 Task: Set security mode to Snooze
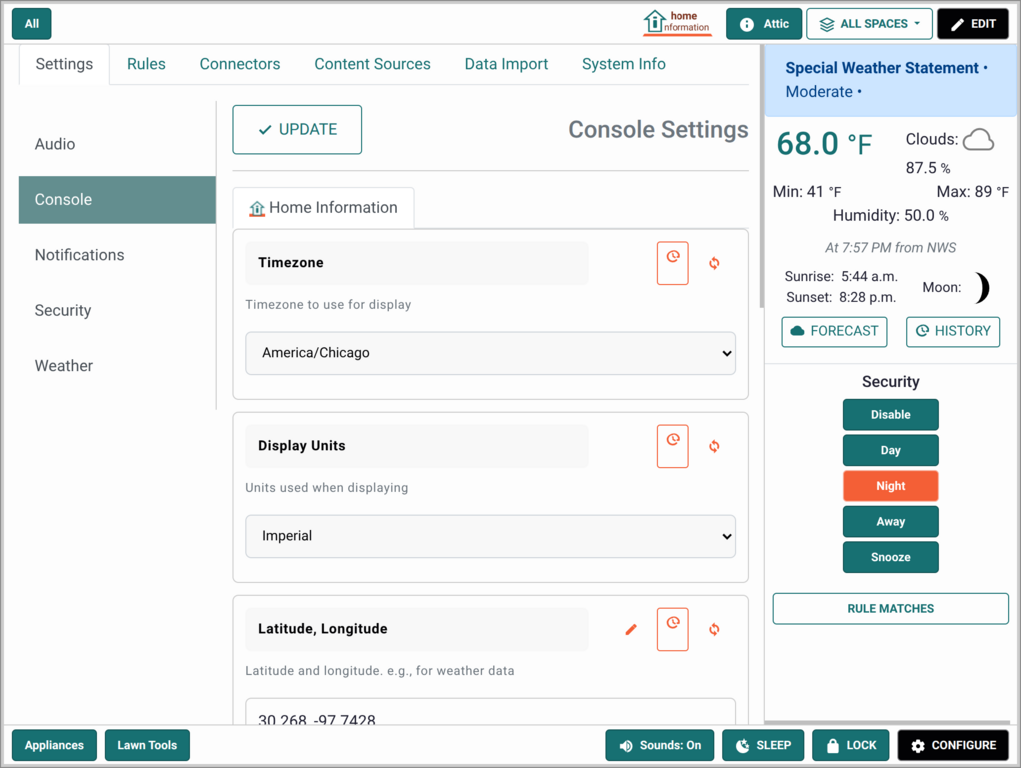pyautogui.click(x=891, y=557)
